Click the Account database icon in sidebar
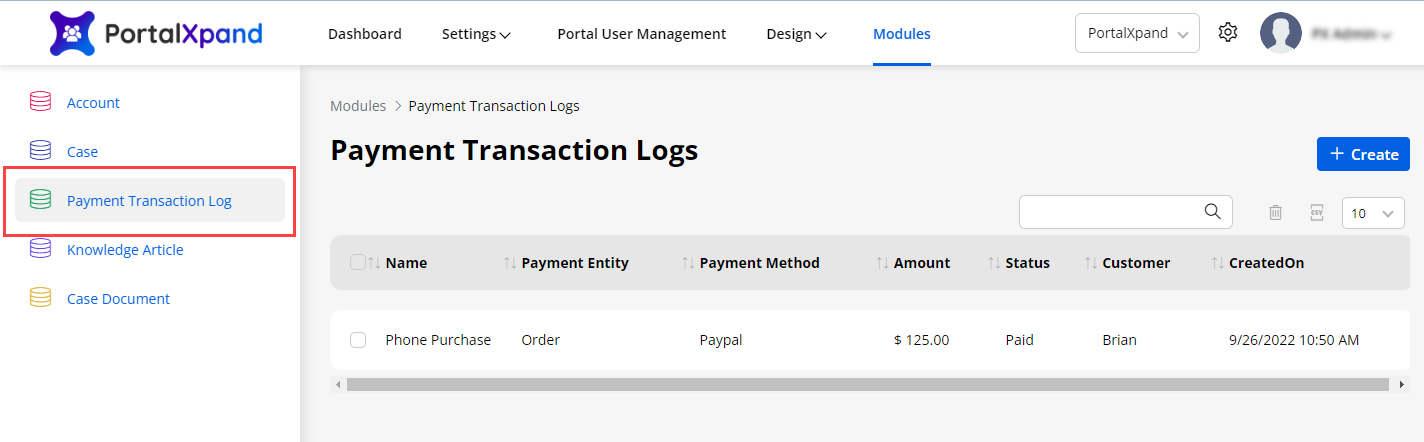1424x442 pixels. pyautogui.click(x=40, y=103)
